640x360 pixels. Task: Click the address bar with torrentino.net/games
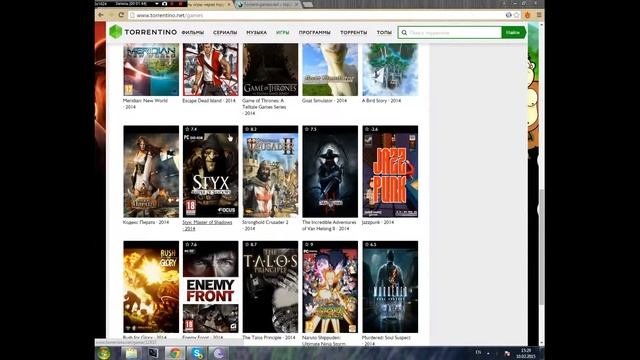[318, 15]
